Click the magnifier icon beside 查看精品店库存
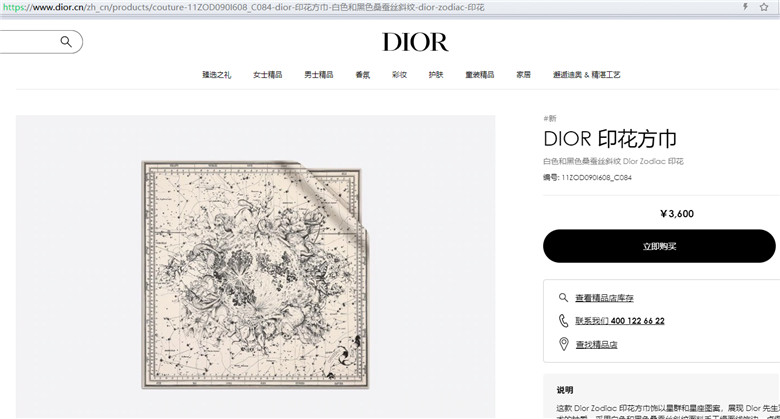This screenshot has height=419, width=780. tap(563, 298)
